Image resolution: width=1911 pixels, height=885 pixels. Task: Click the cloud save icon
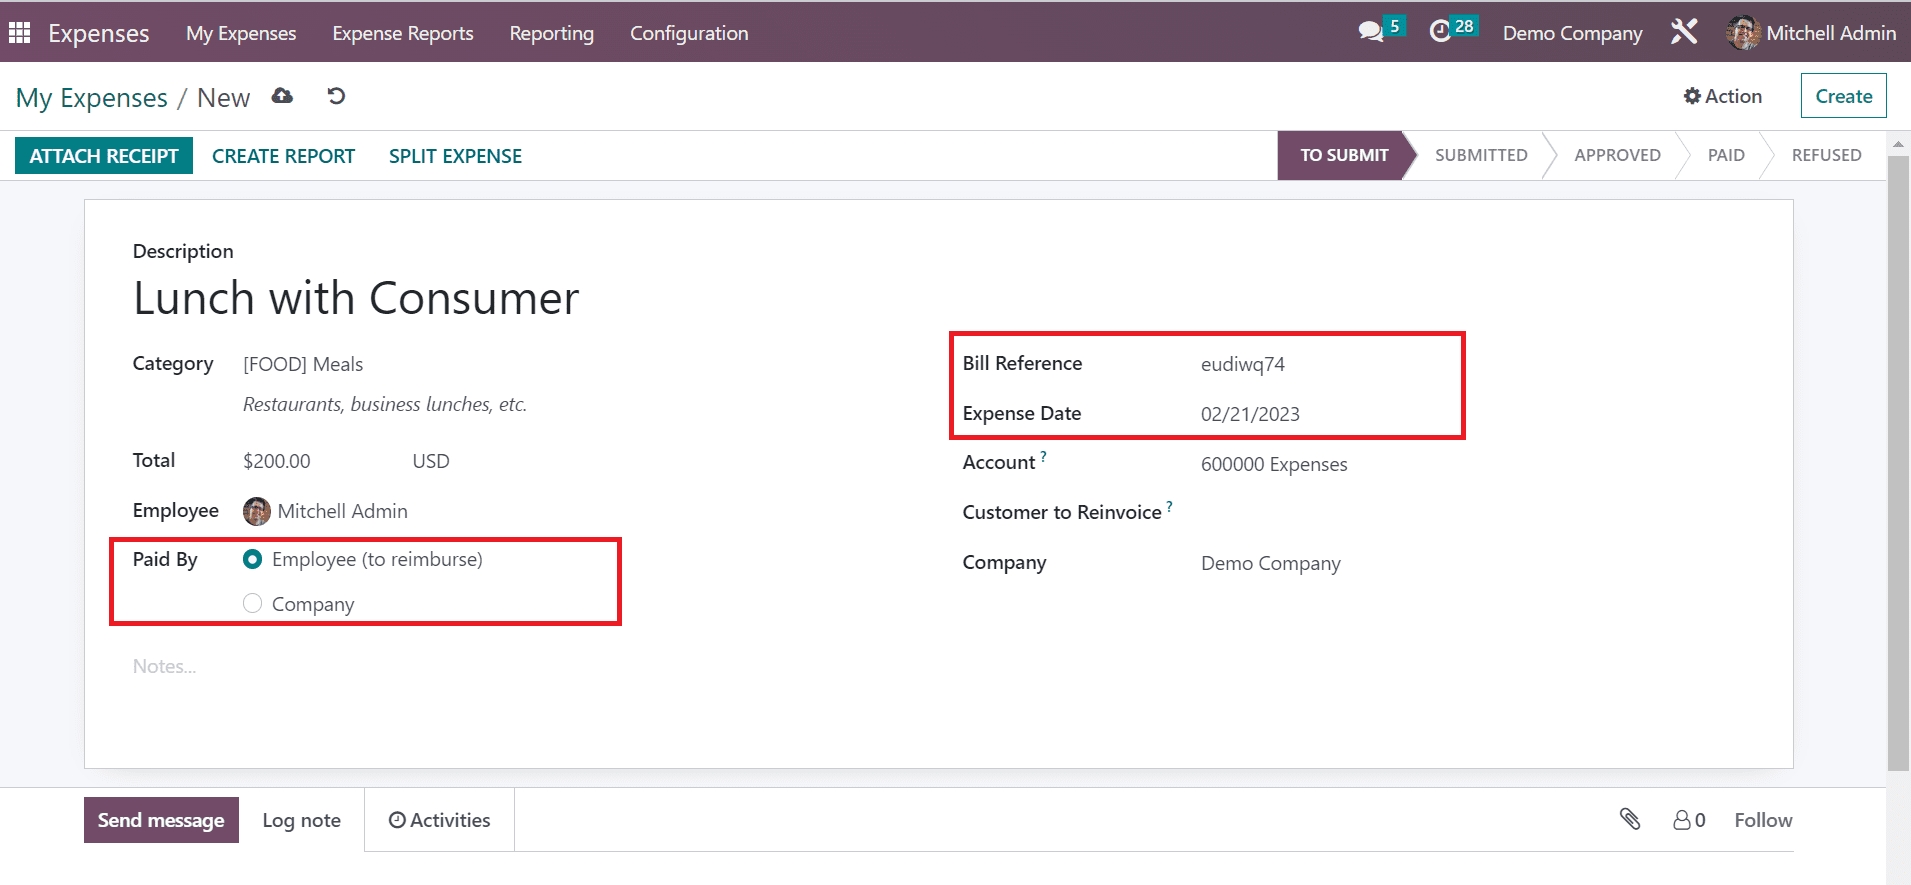(x=283, y=96)
